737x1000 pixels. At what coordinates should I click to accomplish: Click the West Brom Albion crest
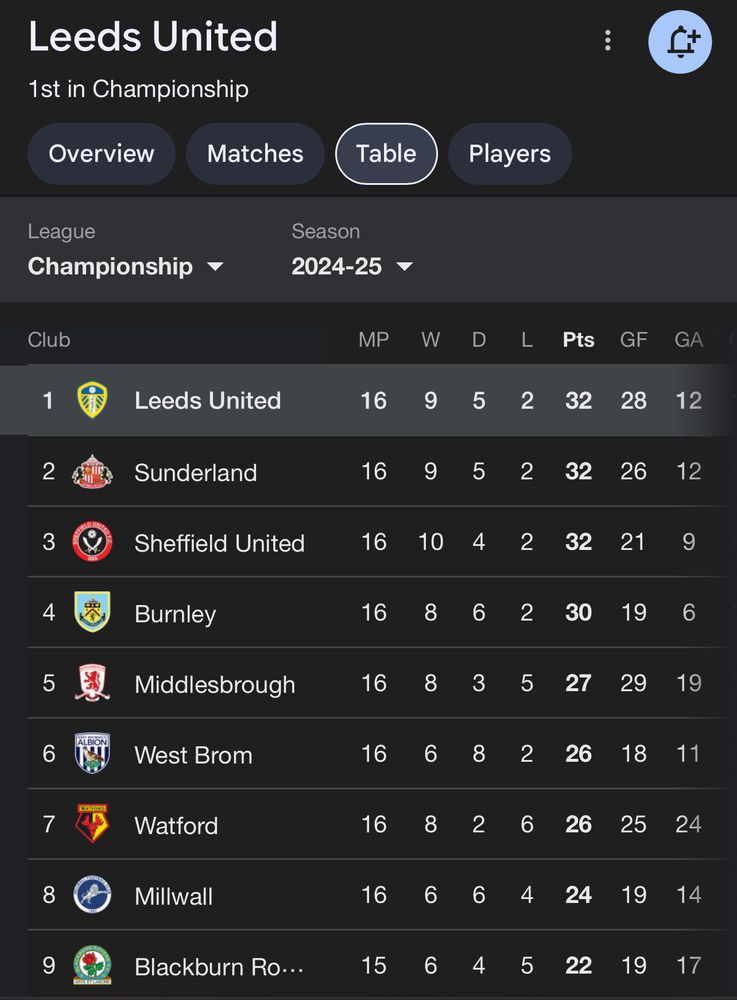[x=92, y=755]
